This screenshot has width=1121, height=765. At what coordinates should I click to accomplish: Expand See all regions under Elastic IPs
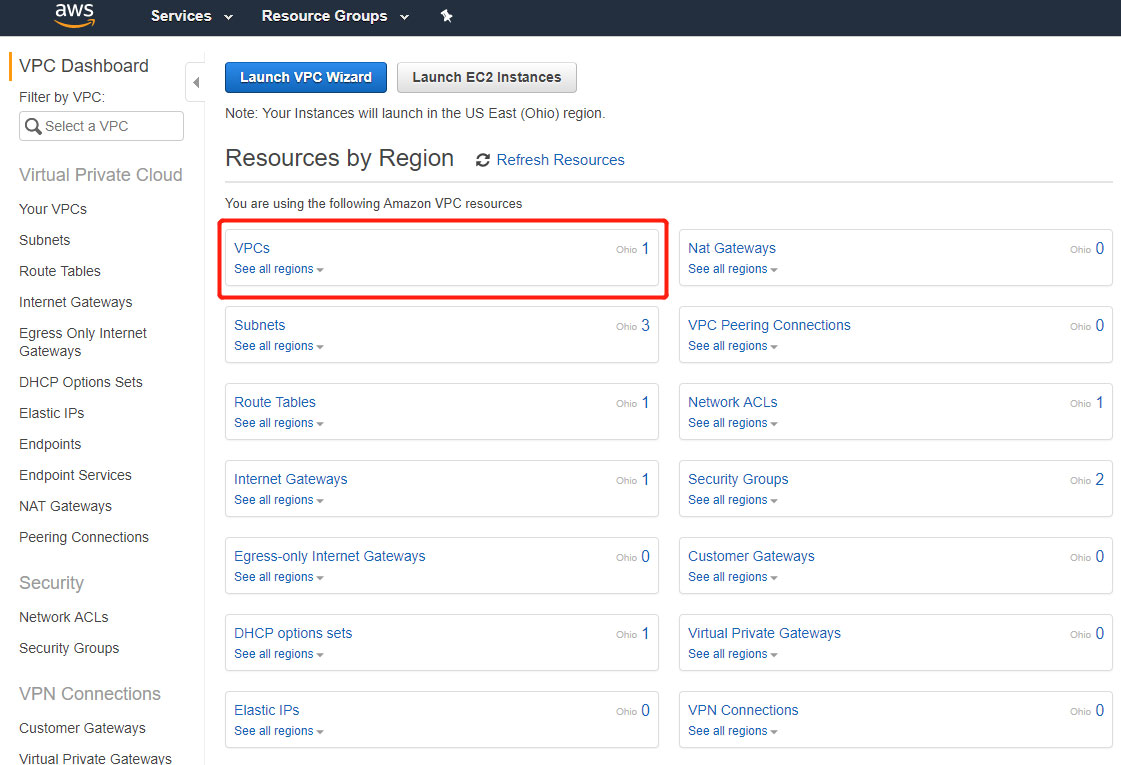tap(279, 731)
